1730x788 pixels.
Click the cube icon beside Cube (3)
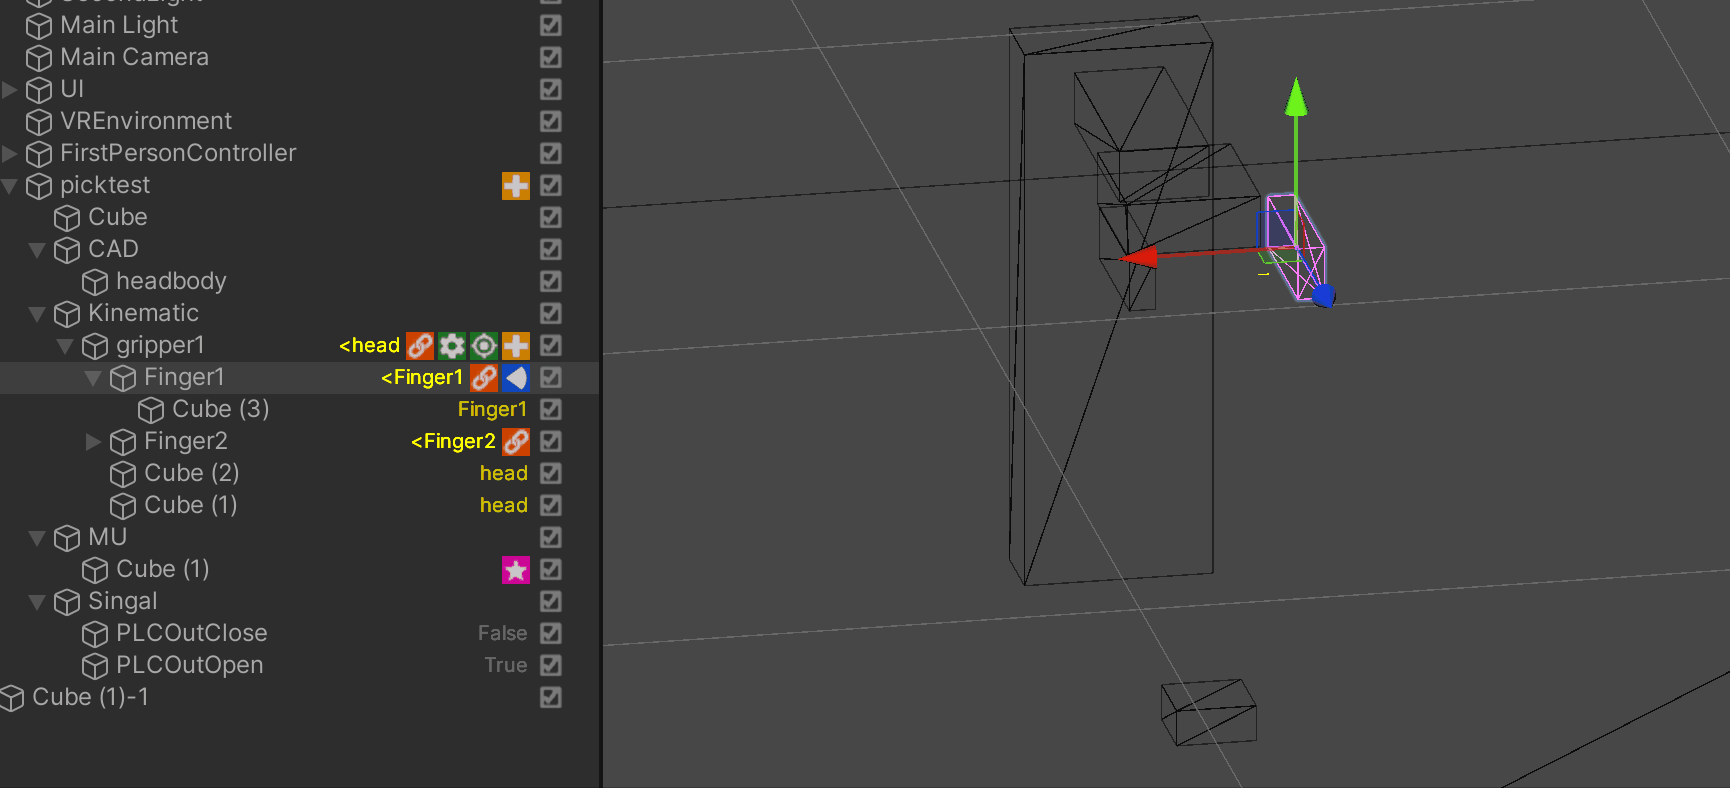pos(151,410)
